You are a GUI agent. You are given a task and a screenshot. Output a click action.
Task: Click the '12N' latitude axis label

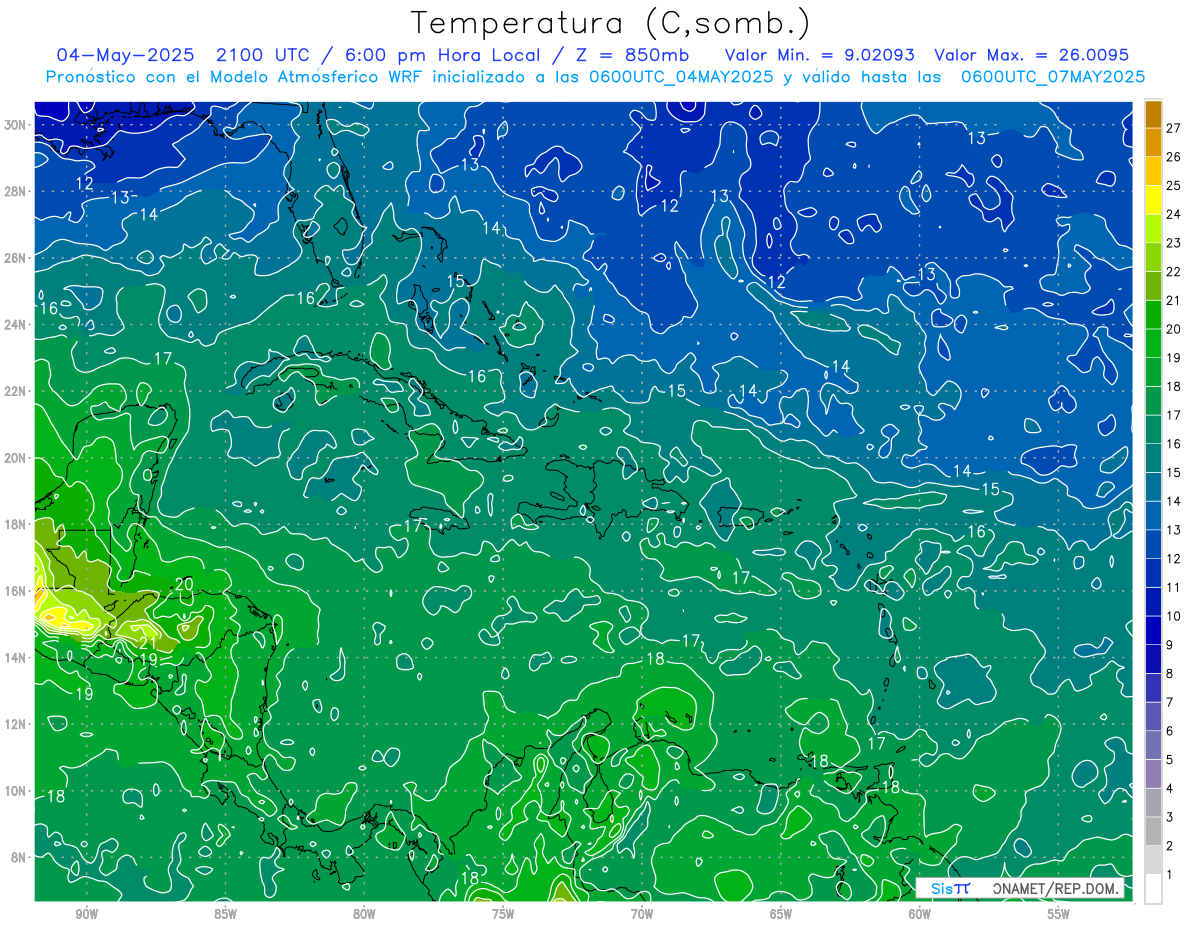click(16, 724)
